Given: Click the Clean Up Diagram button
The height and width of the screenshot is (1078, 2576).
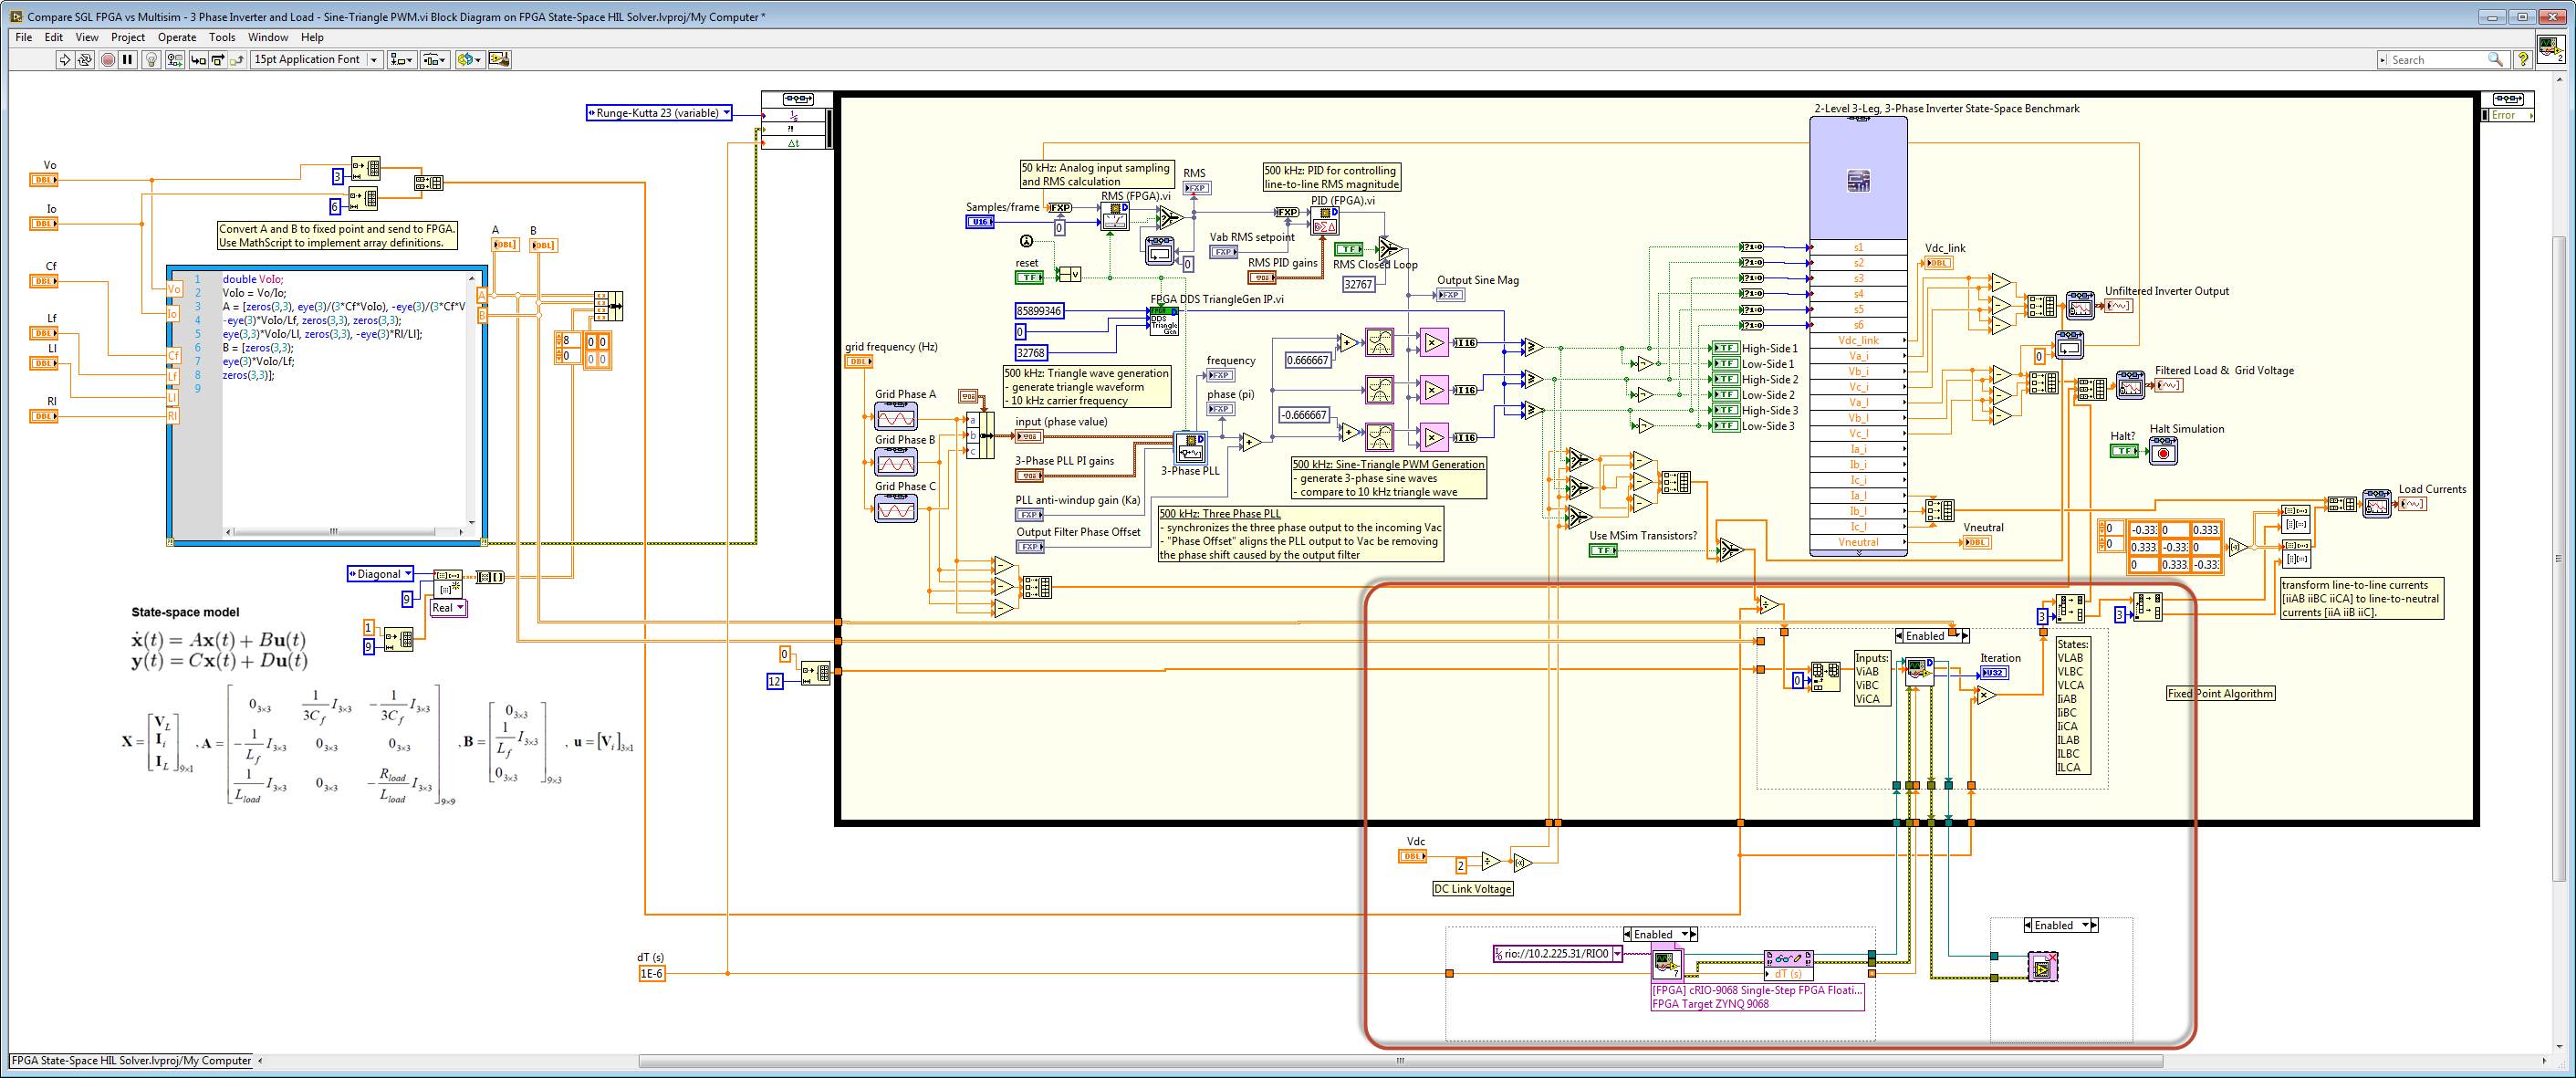Looking at the screenshot, I should pos(499,60).
